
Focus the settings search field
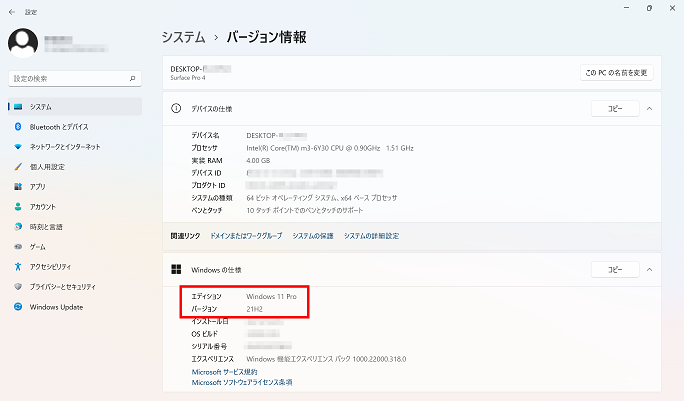pos(75,79)
